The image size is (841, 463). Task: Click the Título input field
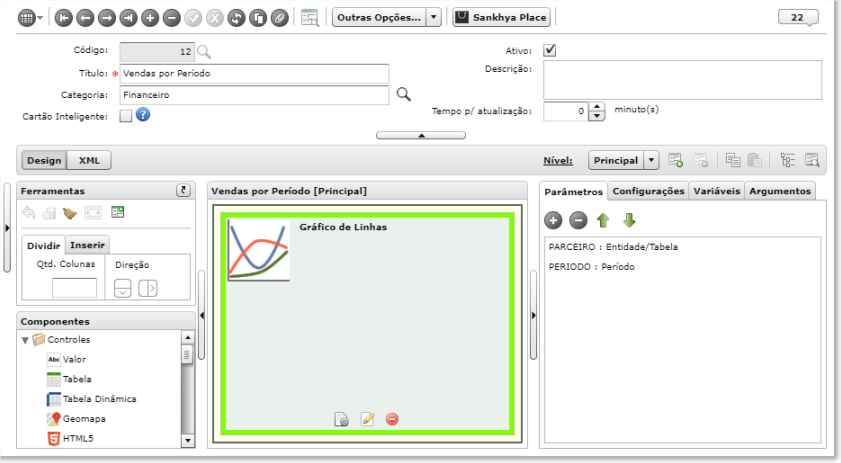coord(254,74)
